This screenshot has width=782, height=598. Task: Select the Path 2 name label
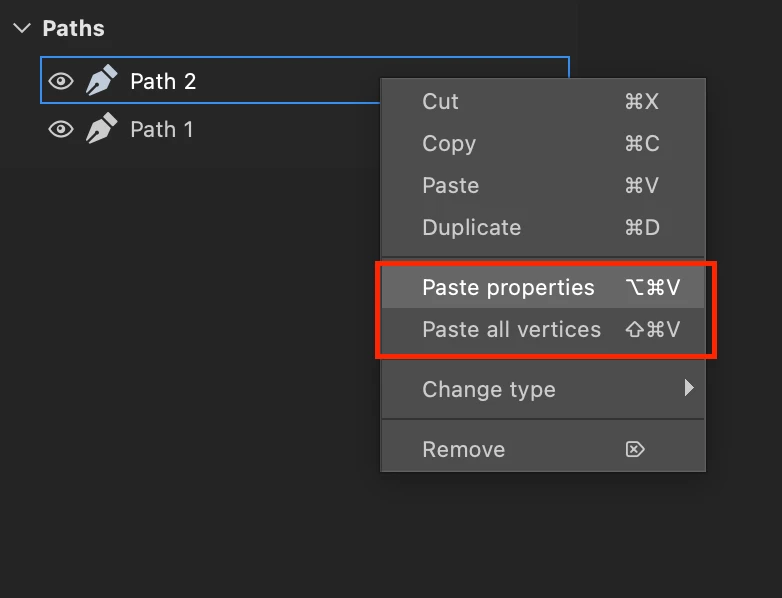pos(163,81)
